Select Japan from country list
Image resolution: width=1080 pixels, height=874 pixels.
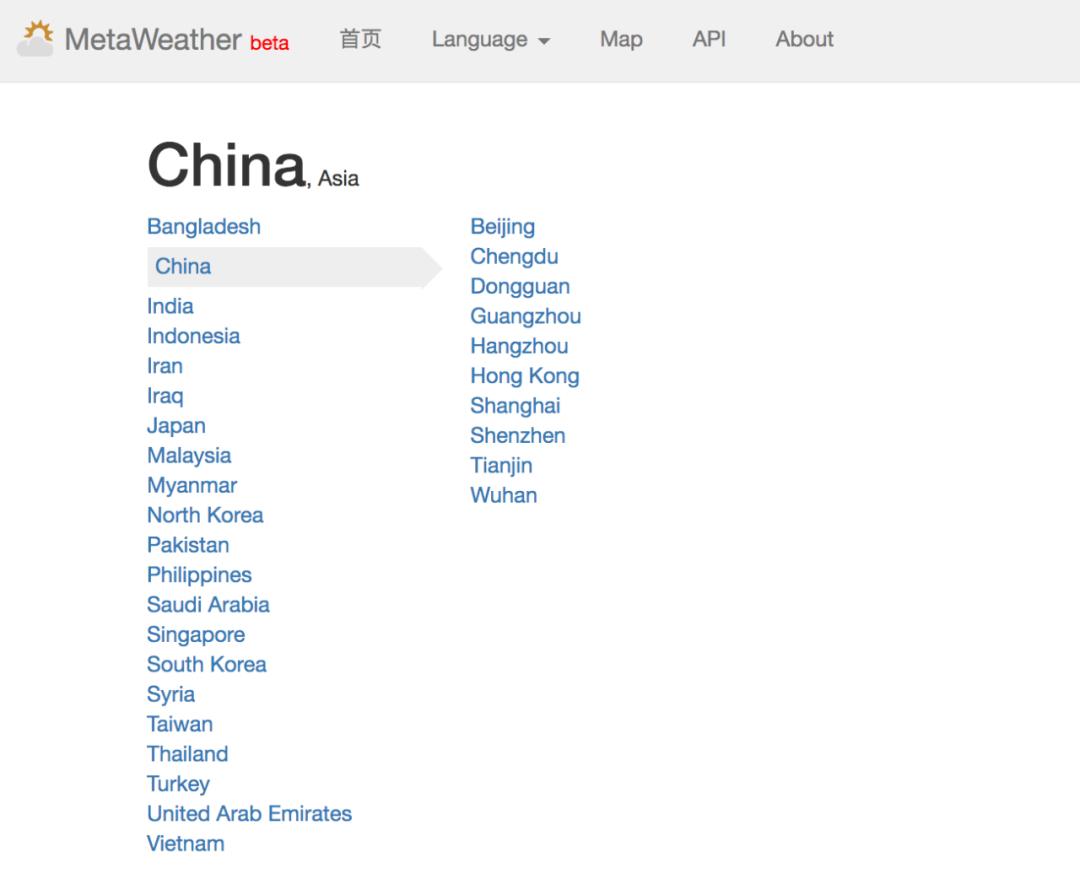click(176, 426)
